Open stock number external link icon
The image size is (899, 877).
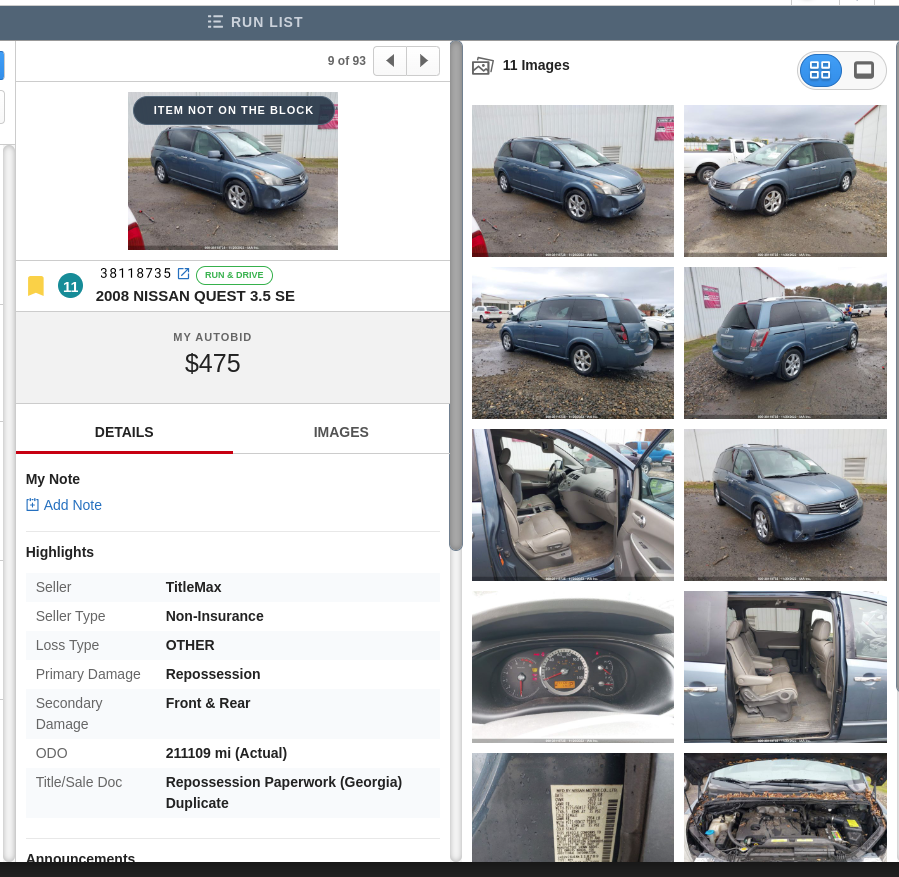click(x=183, y=274)
